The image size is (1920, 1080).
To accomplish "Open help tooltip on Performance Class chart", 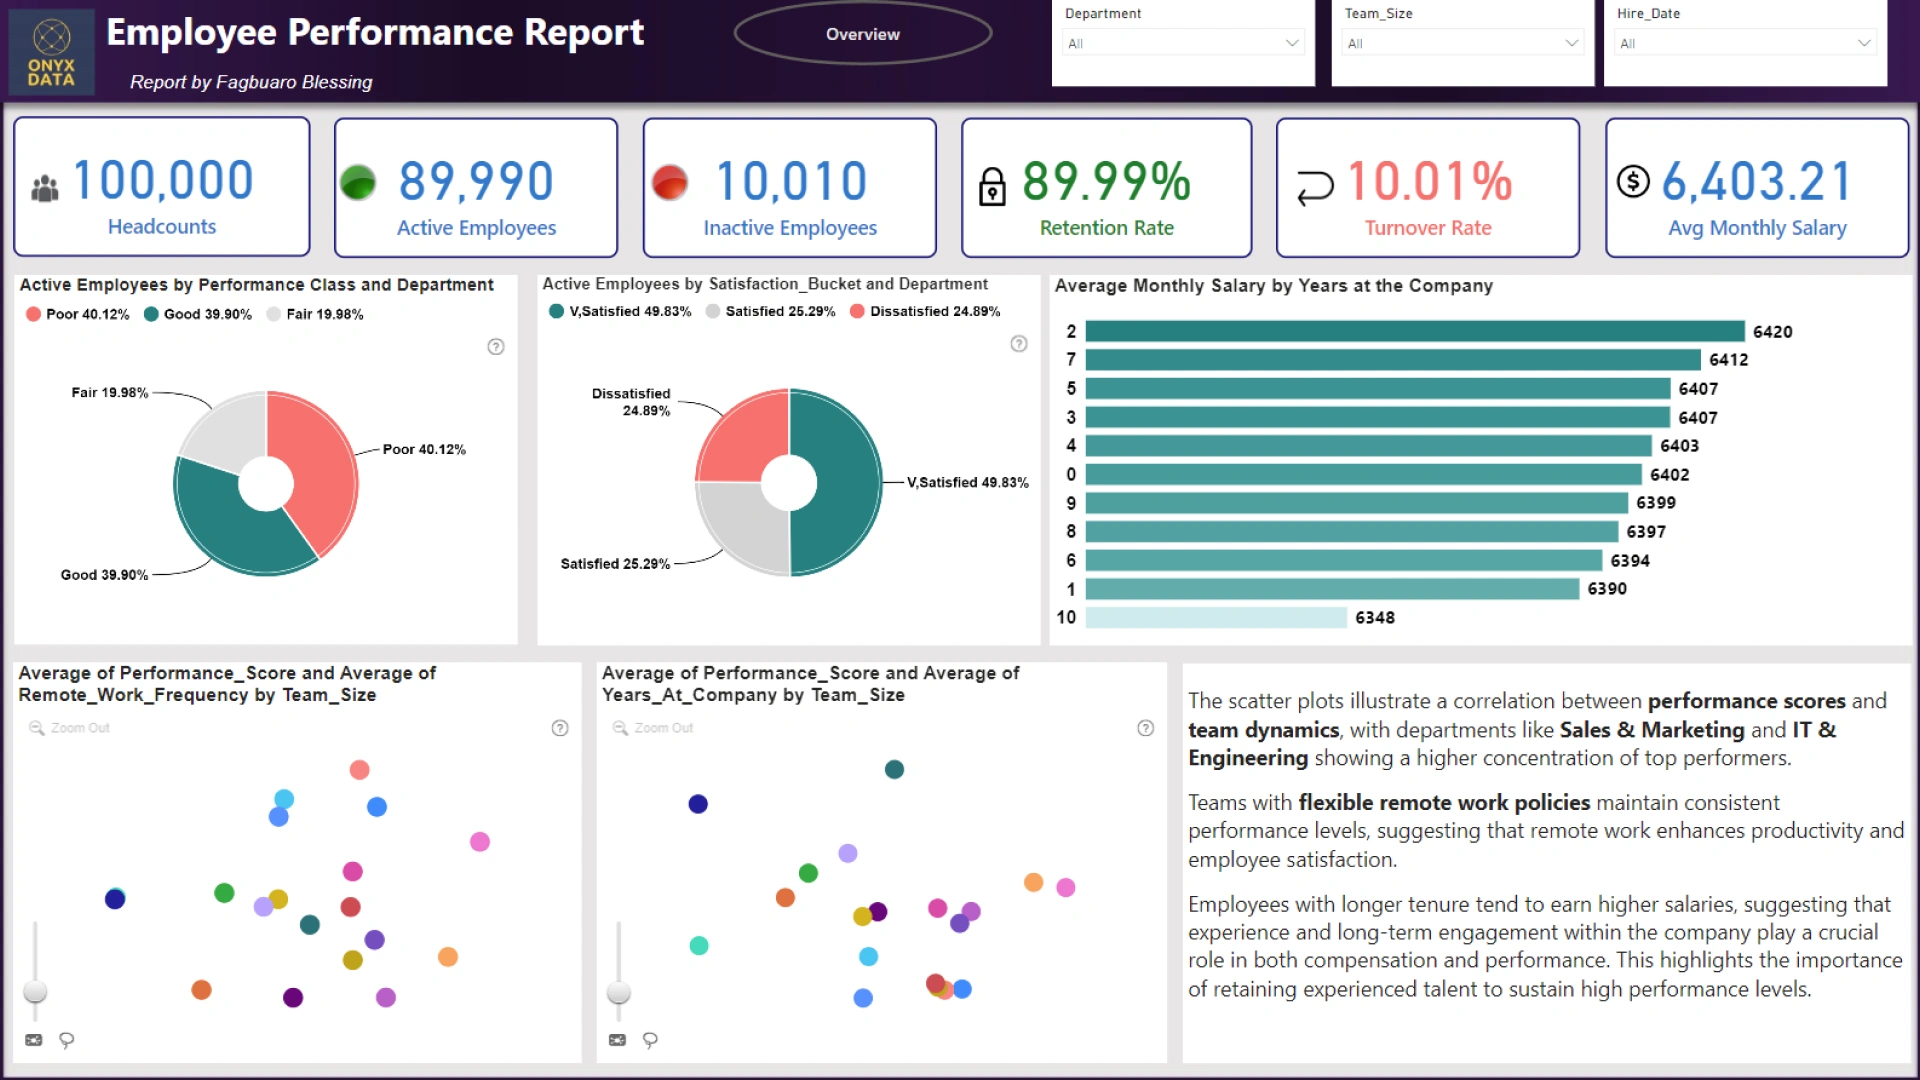I will [x=496, y=347].
